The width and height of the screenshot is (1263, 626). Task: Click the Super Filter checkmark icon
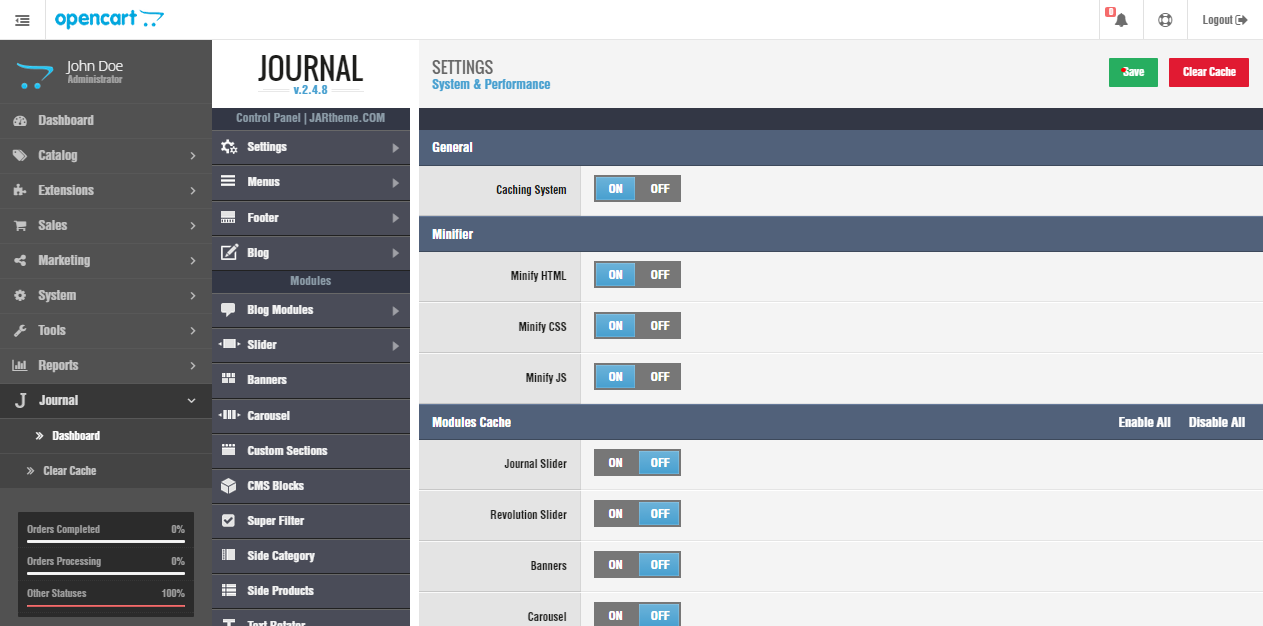(229, 520)
